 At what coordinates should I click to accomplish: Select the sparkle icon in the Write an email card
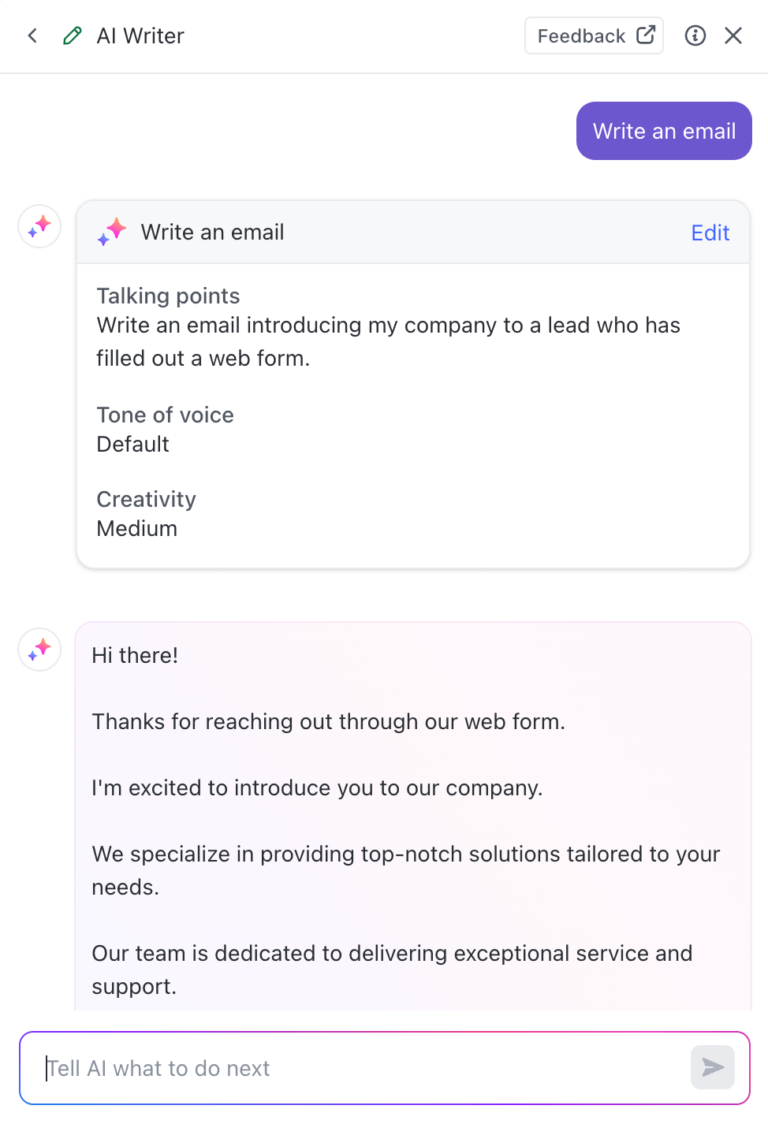112,231
